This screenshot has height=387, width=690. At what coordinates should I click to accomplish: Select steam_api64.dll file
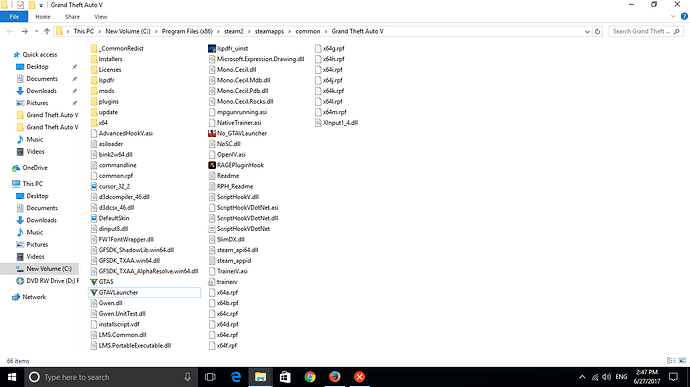[x=233, y=250]
